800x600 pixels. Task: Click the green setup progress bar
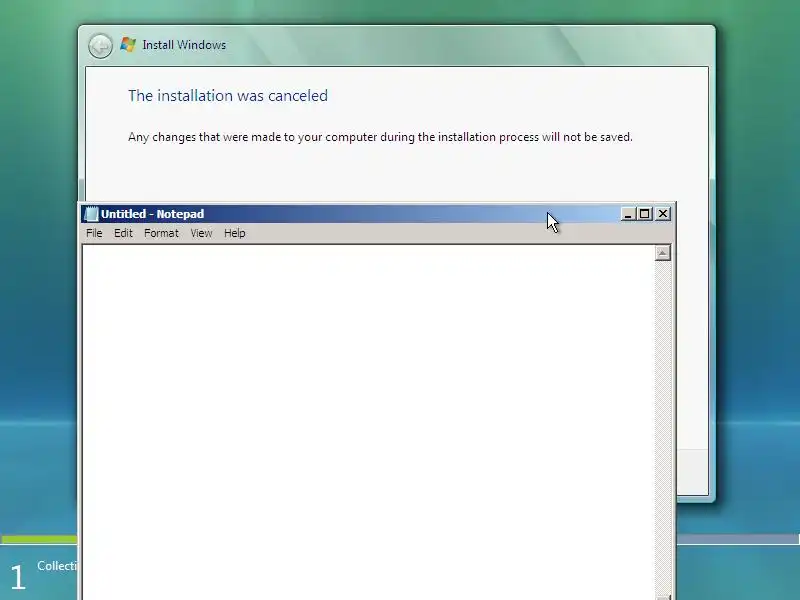tap(39, 539)
